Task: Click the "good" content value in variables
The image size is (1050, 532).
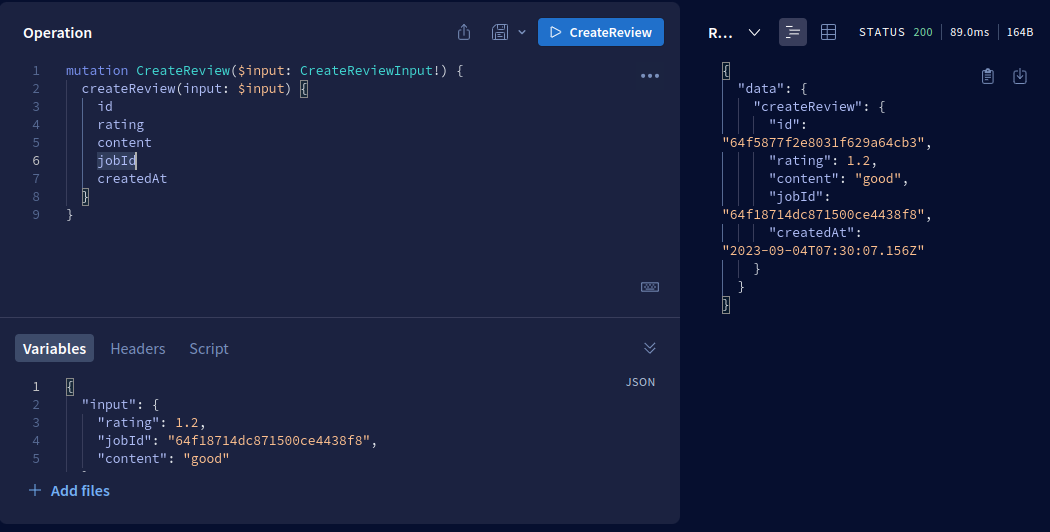Action: click(x=206, y=458)
